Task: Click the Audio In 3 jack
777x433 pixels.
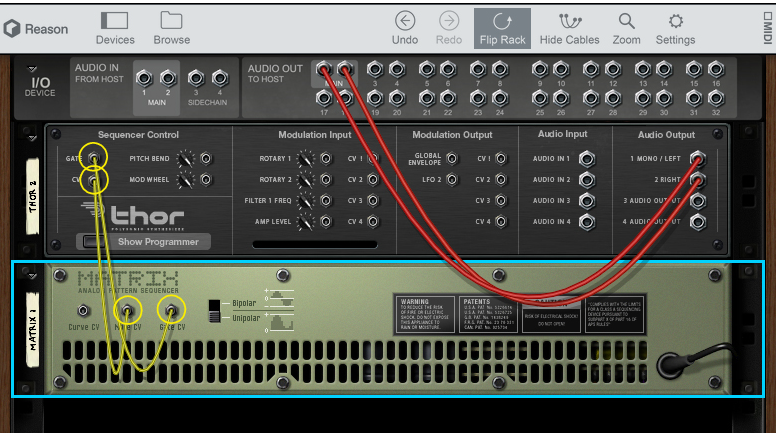Action: [x=587, y=201]
